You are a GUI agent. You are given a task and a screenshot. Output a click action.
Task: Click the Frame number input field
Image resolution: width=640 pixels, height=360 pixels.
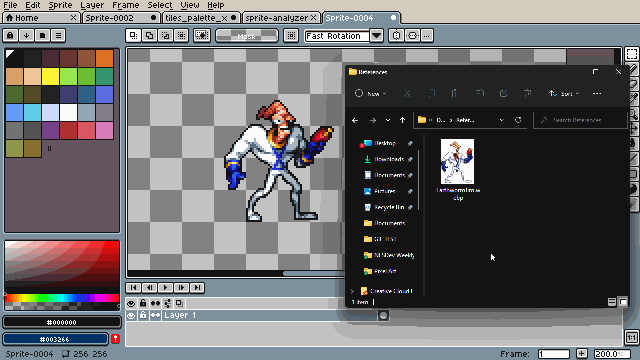[553, 354]
